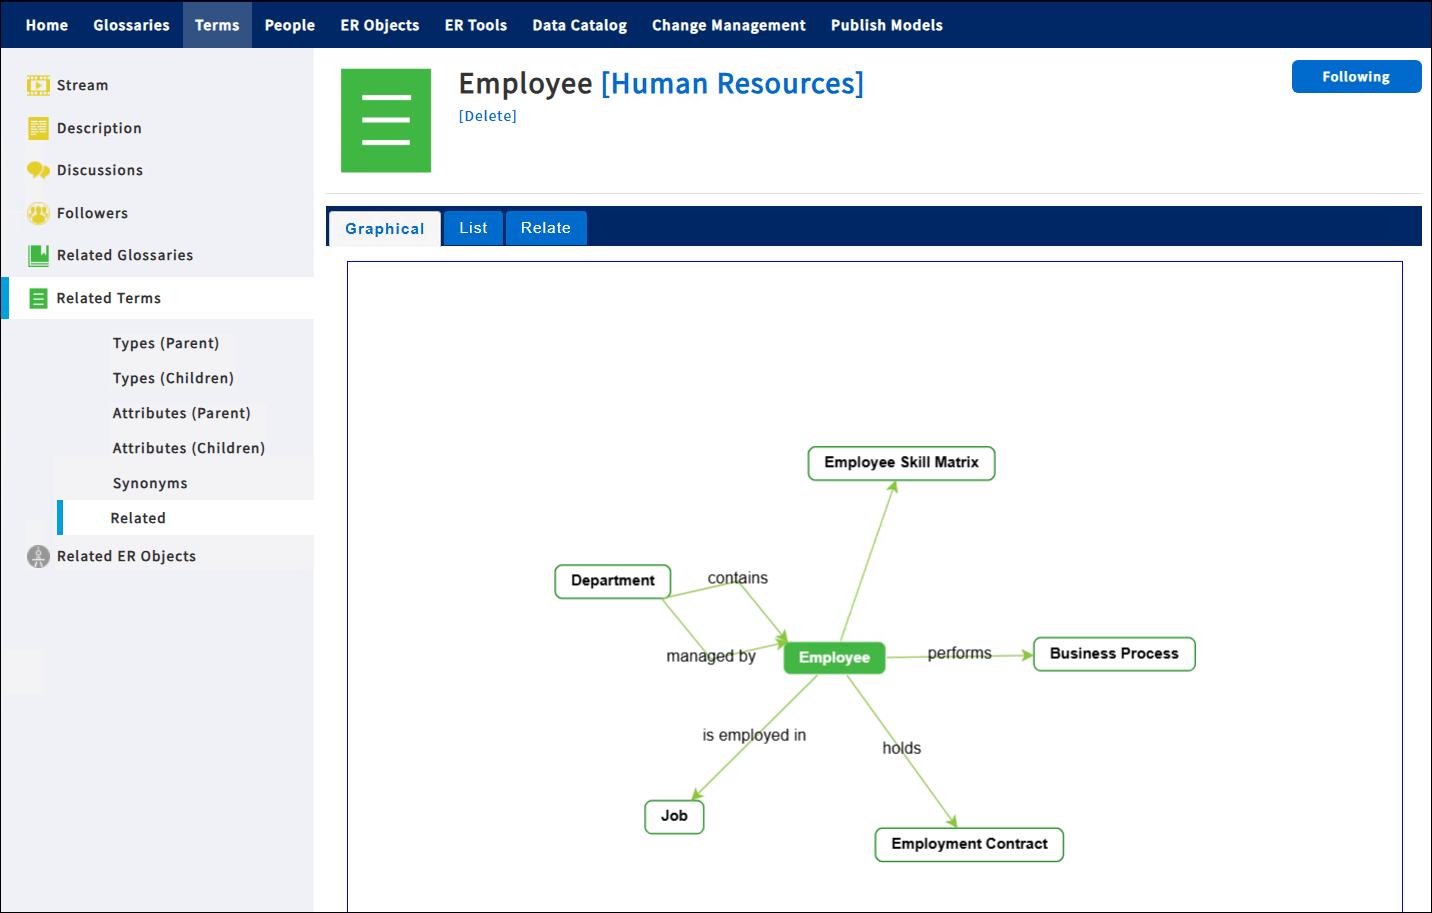This screenshot has height=913, width=1432.
Task: Click the Related Glossaries book icon
Action: [38, 256]
